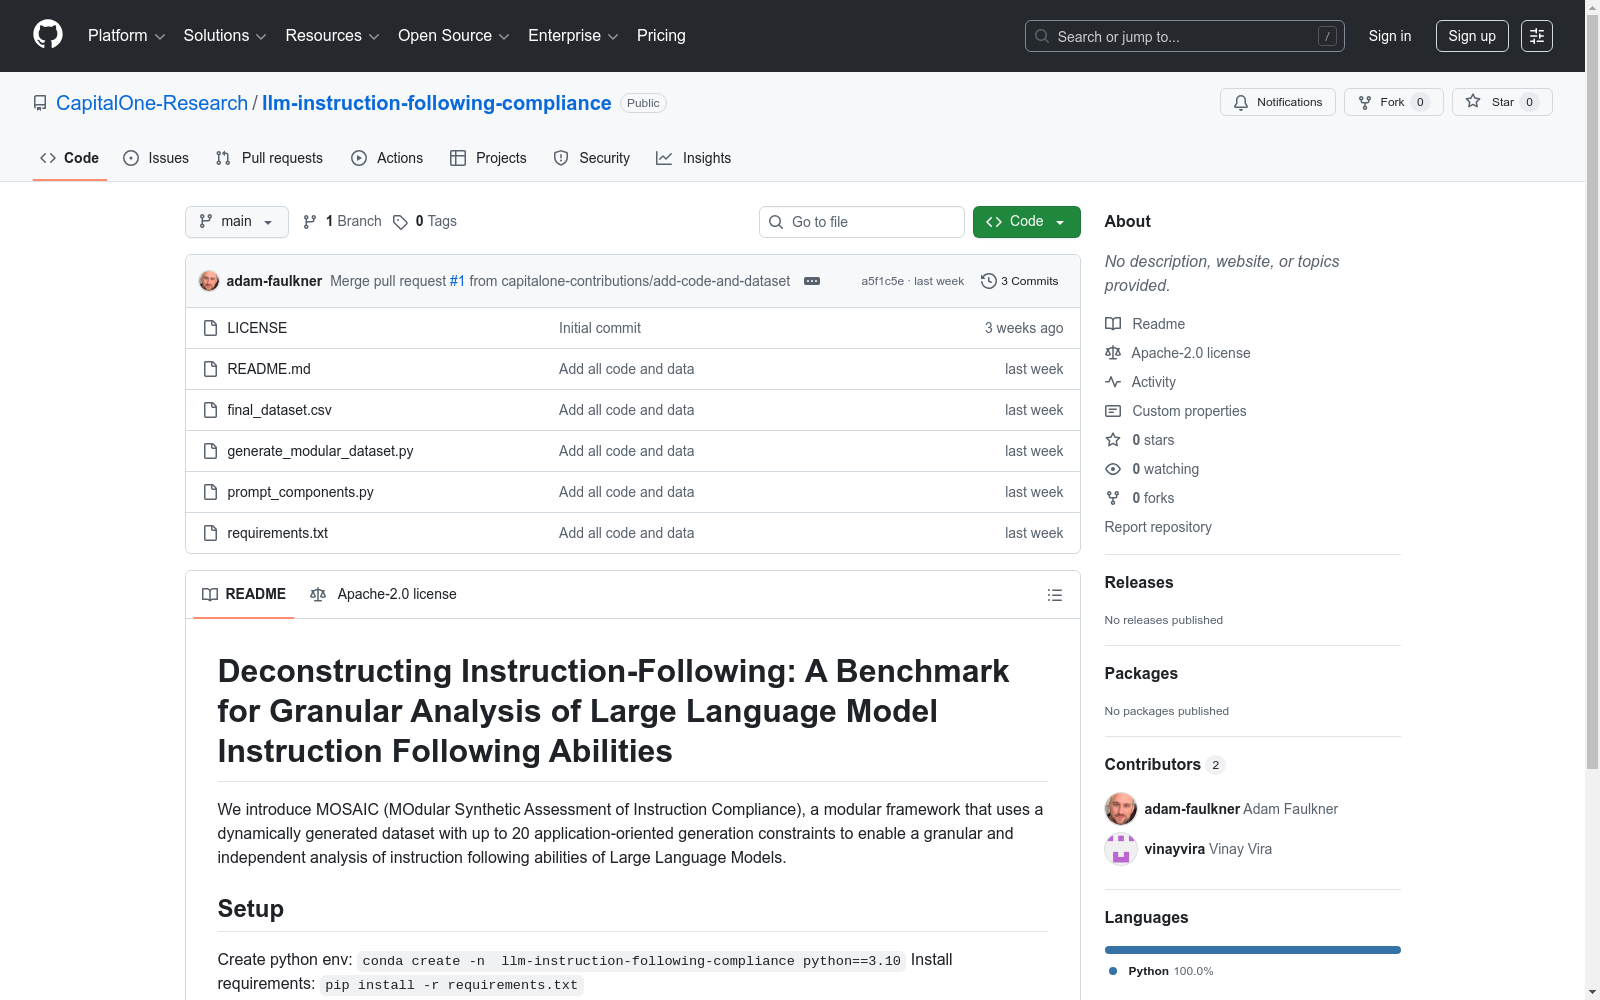Click the Fork button

point(1393,102)
